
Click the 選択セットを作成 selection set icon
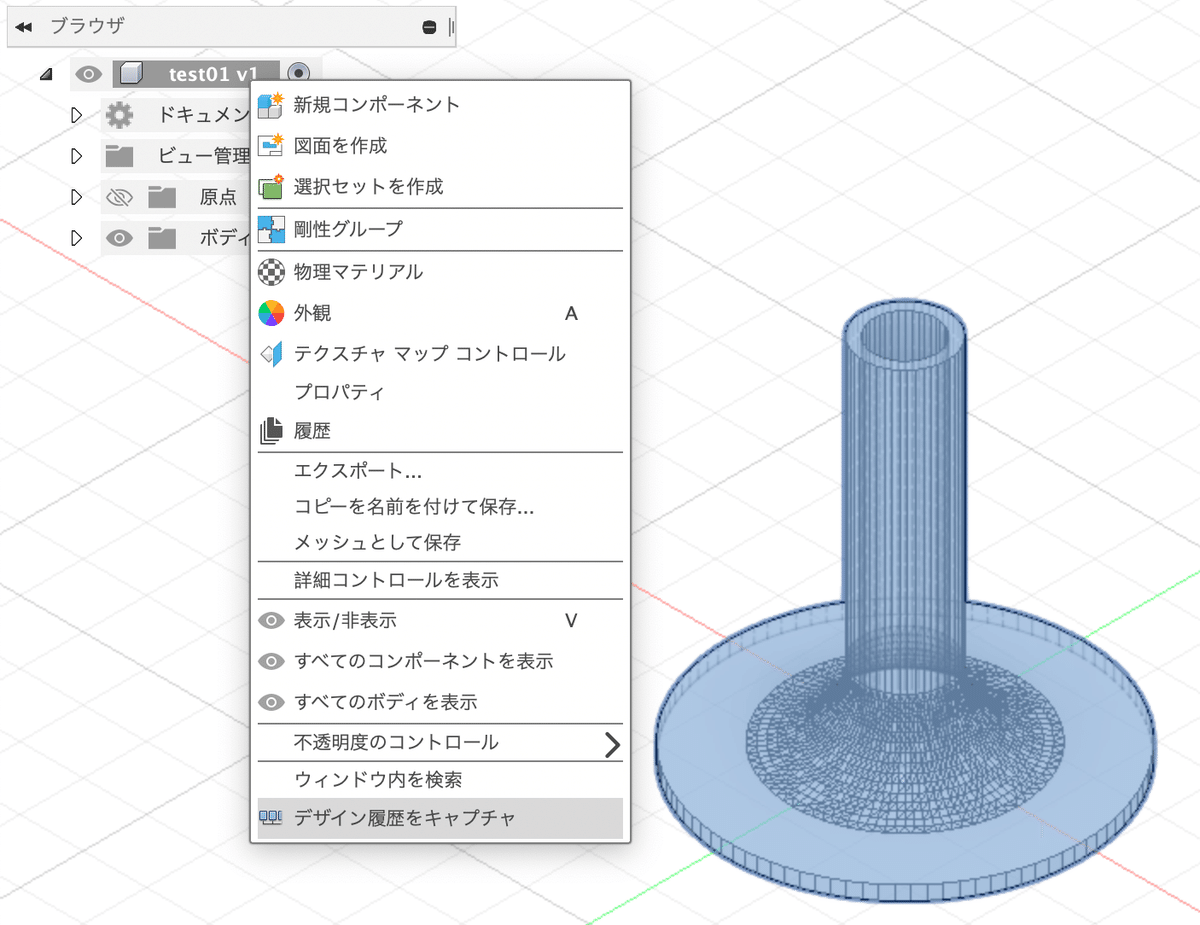pos(270,186)
